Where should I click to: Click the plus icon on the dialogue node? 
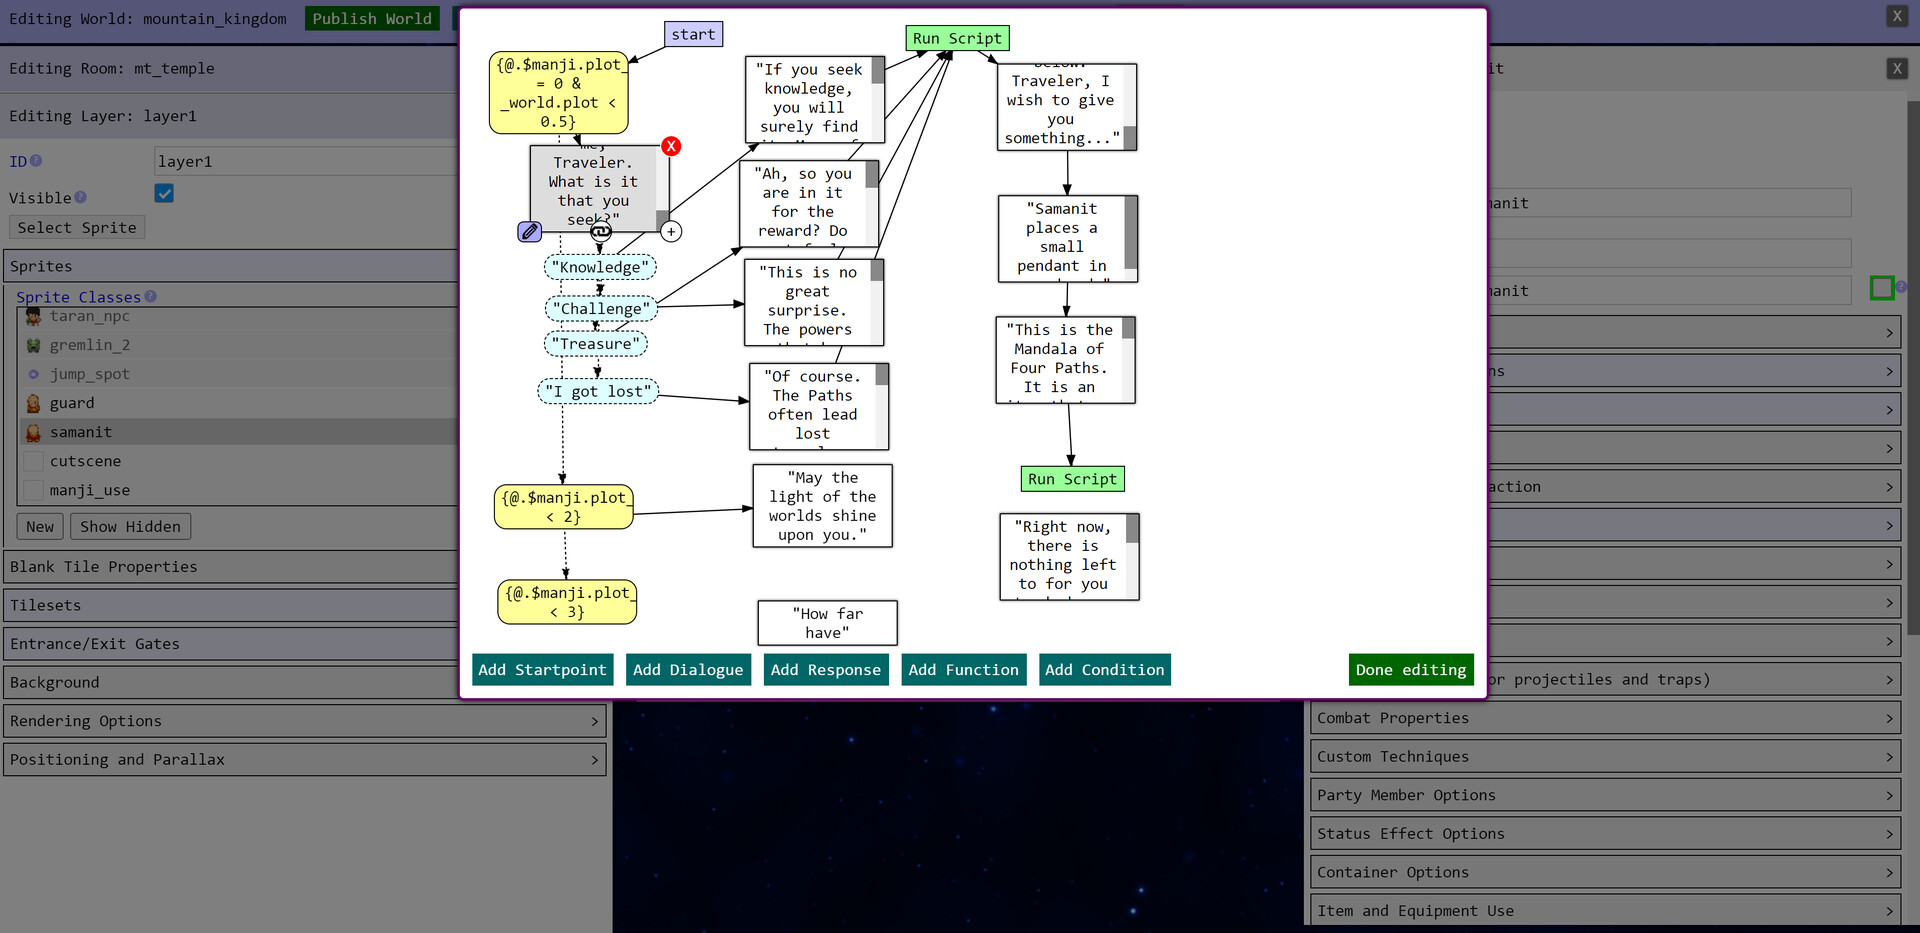click(x=671, y=232)
